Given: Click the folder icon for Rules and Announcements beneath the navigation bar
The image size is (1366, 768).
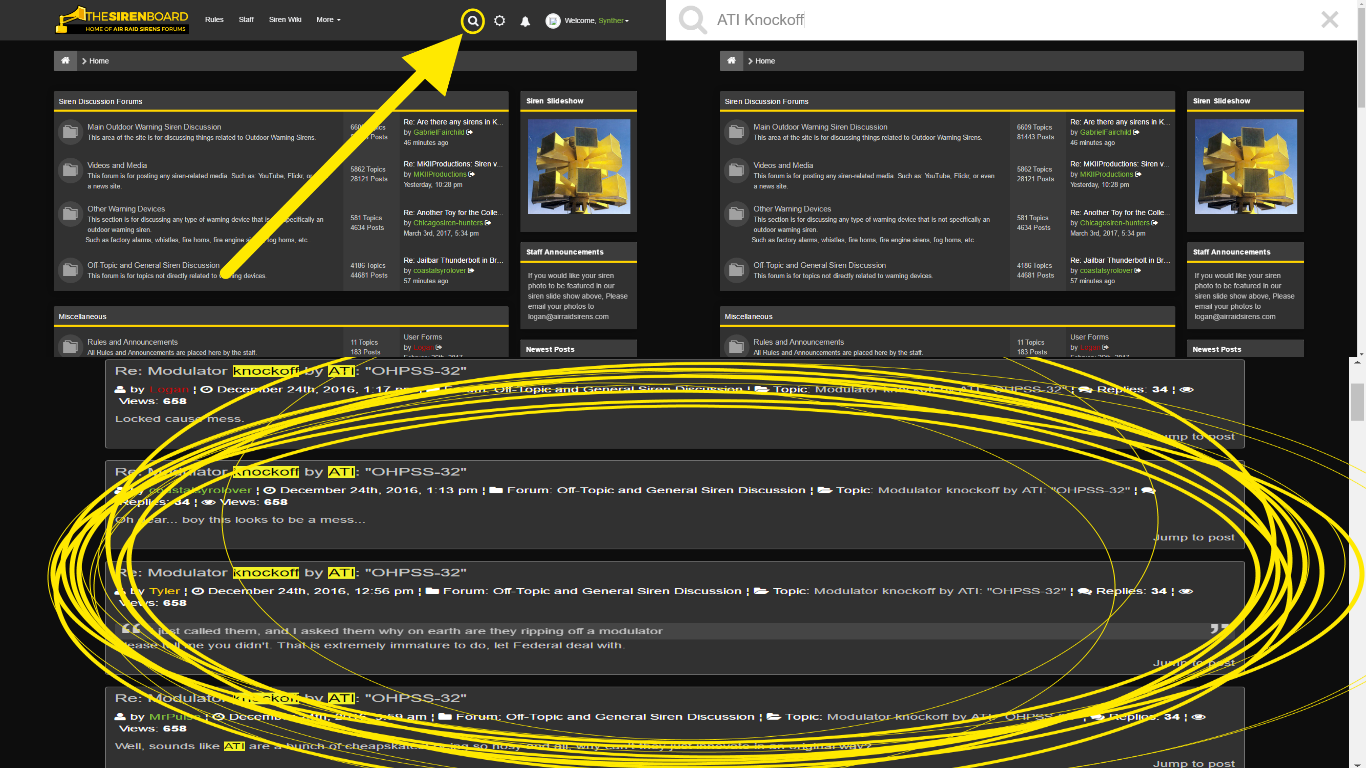Looking at the screenshot, I should pyautogui.click(x=70, y=346).
